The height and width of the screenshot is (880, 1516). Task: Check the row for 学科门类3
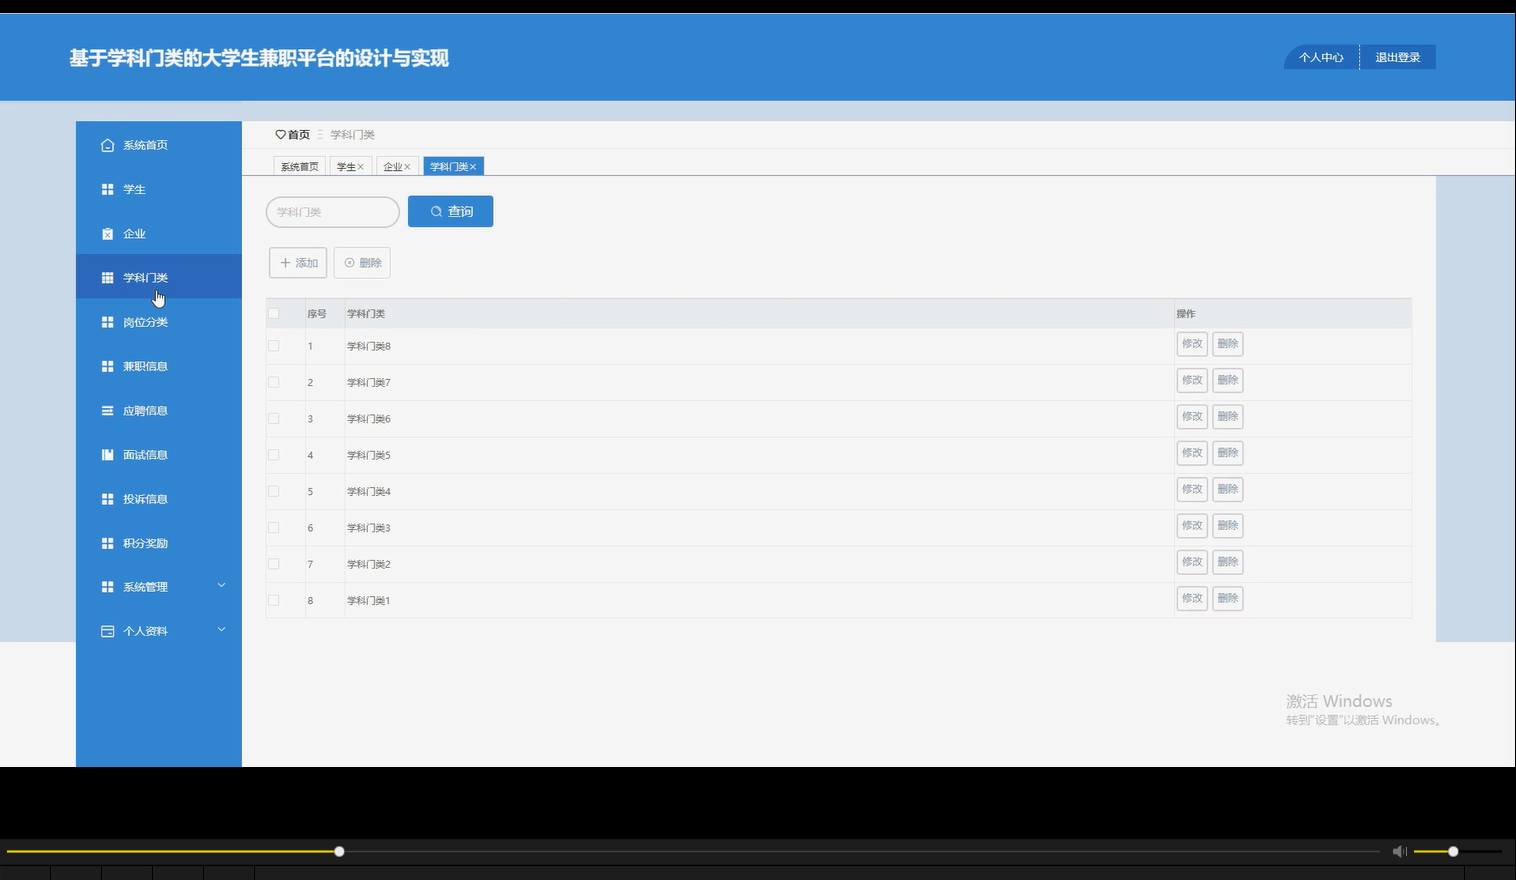tap(274, 527)
